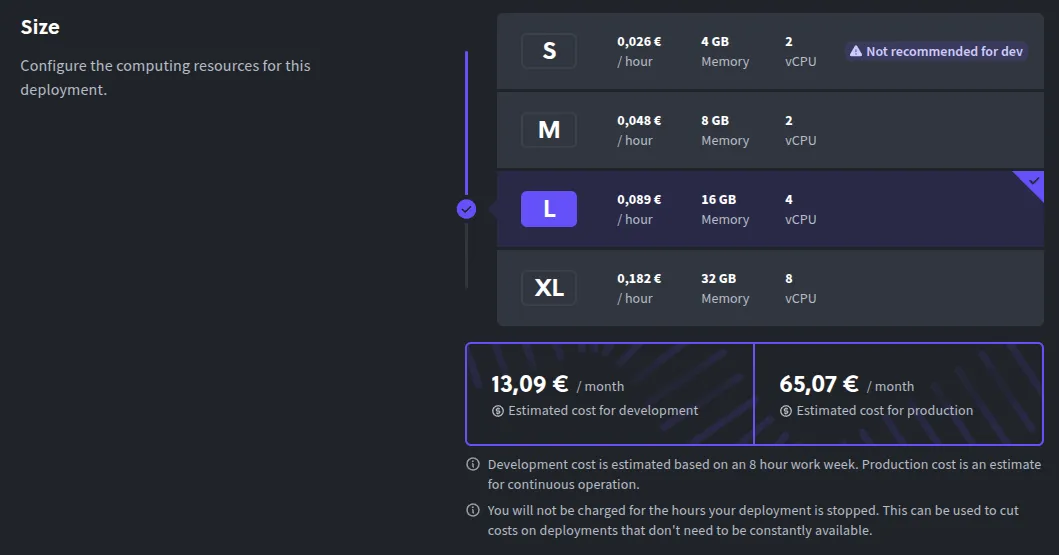Choose the 32 GB Memory size option
The image size is (1059, 555).
point(724,288)
